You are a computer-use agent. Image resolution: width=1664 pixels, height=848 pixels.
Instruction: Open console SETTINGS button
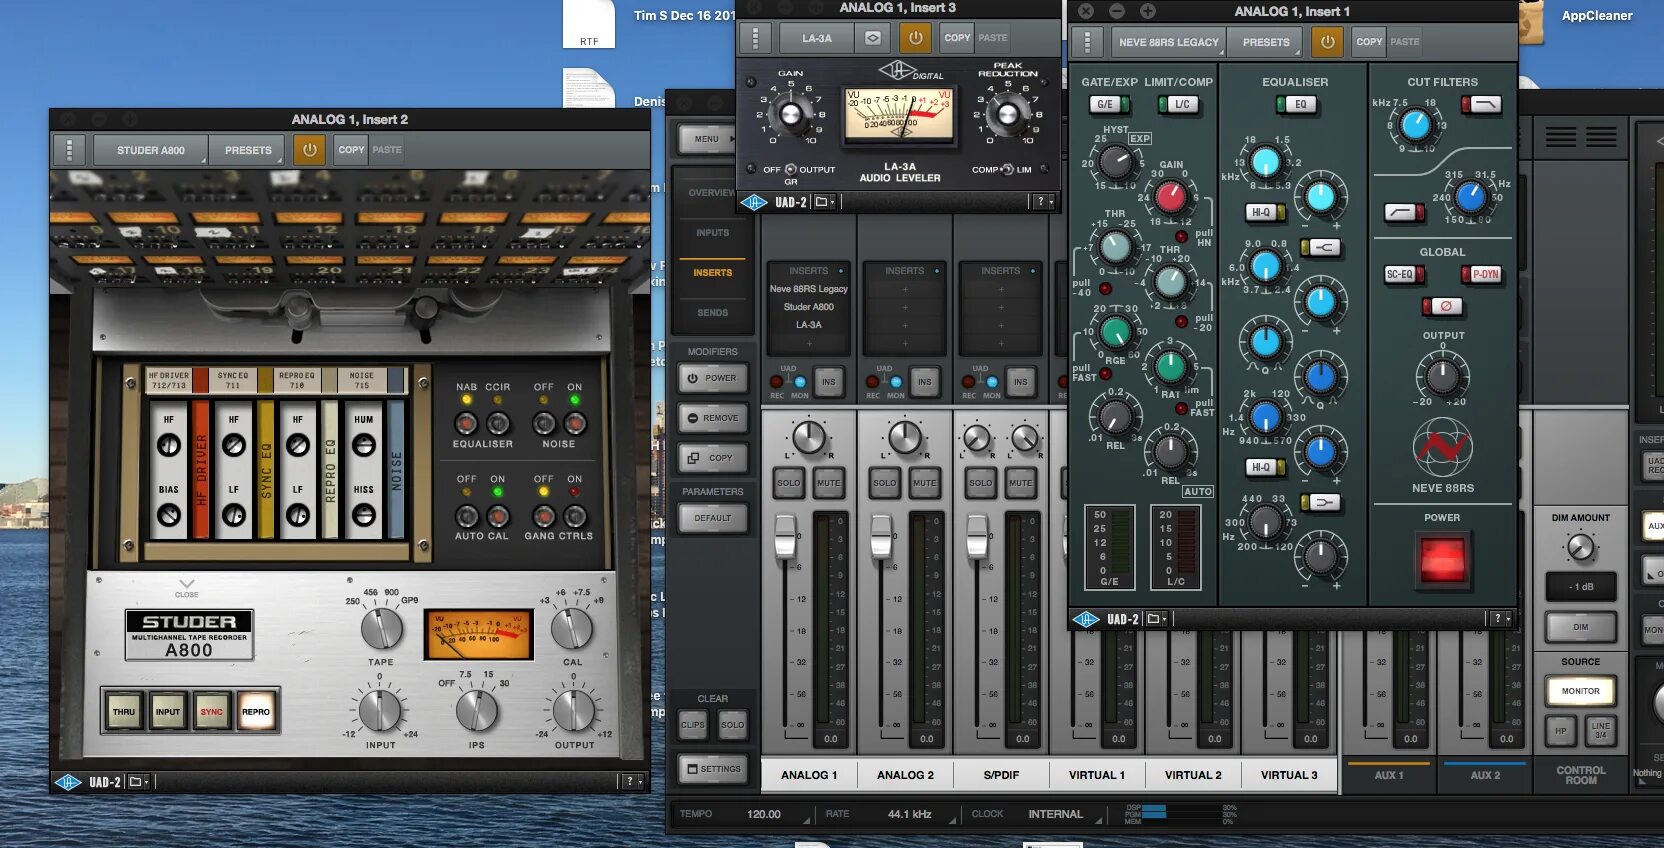click(713, 769)
